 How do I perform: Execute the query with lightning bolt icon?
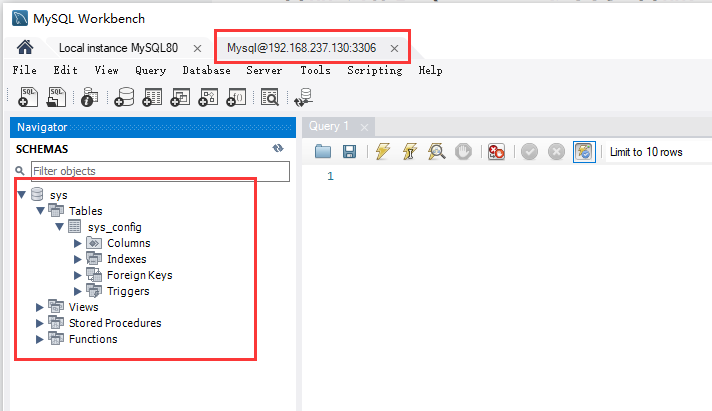[x=383, y=151]
